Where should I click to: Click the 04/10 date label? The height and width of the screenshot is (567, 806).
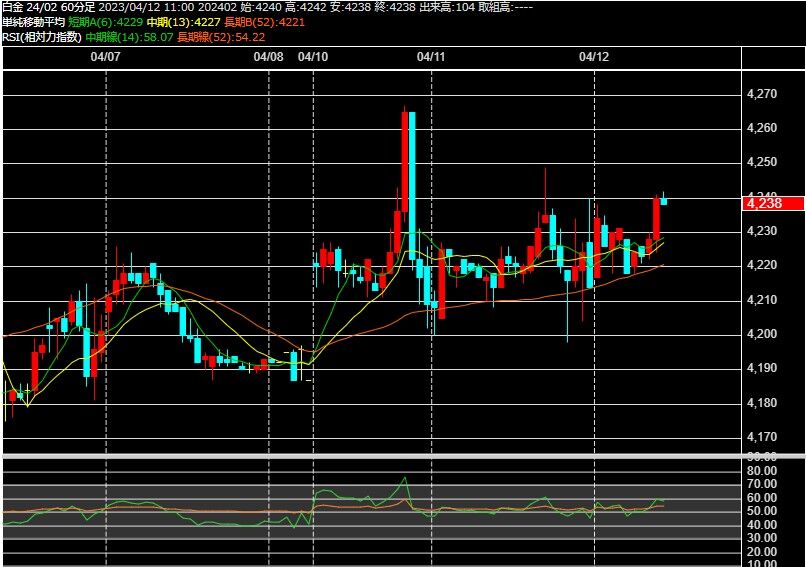[x=313, y=57]
